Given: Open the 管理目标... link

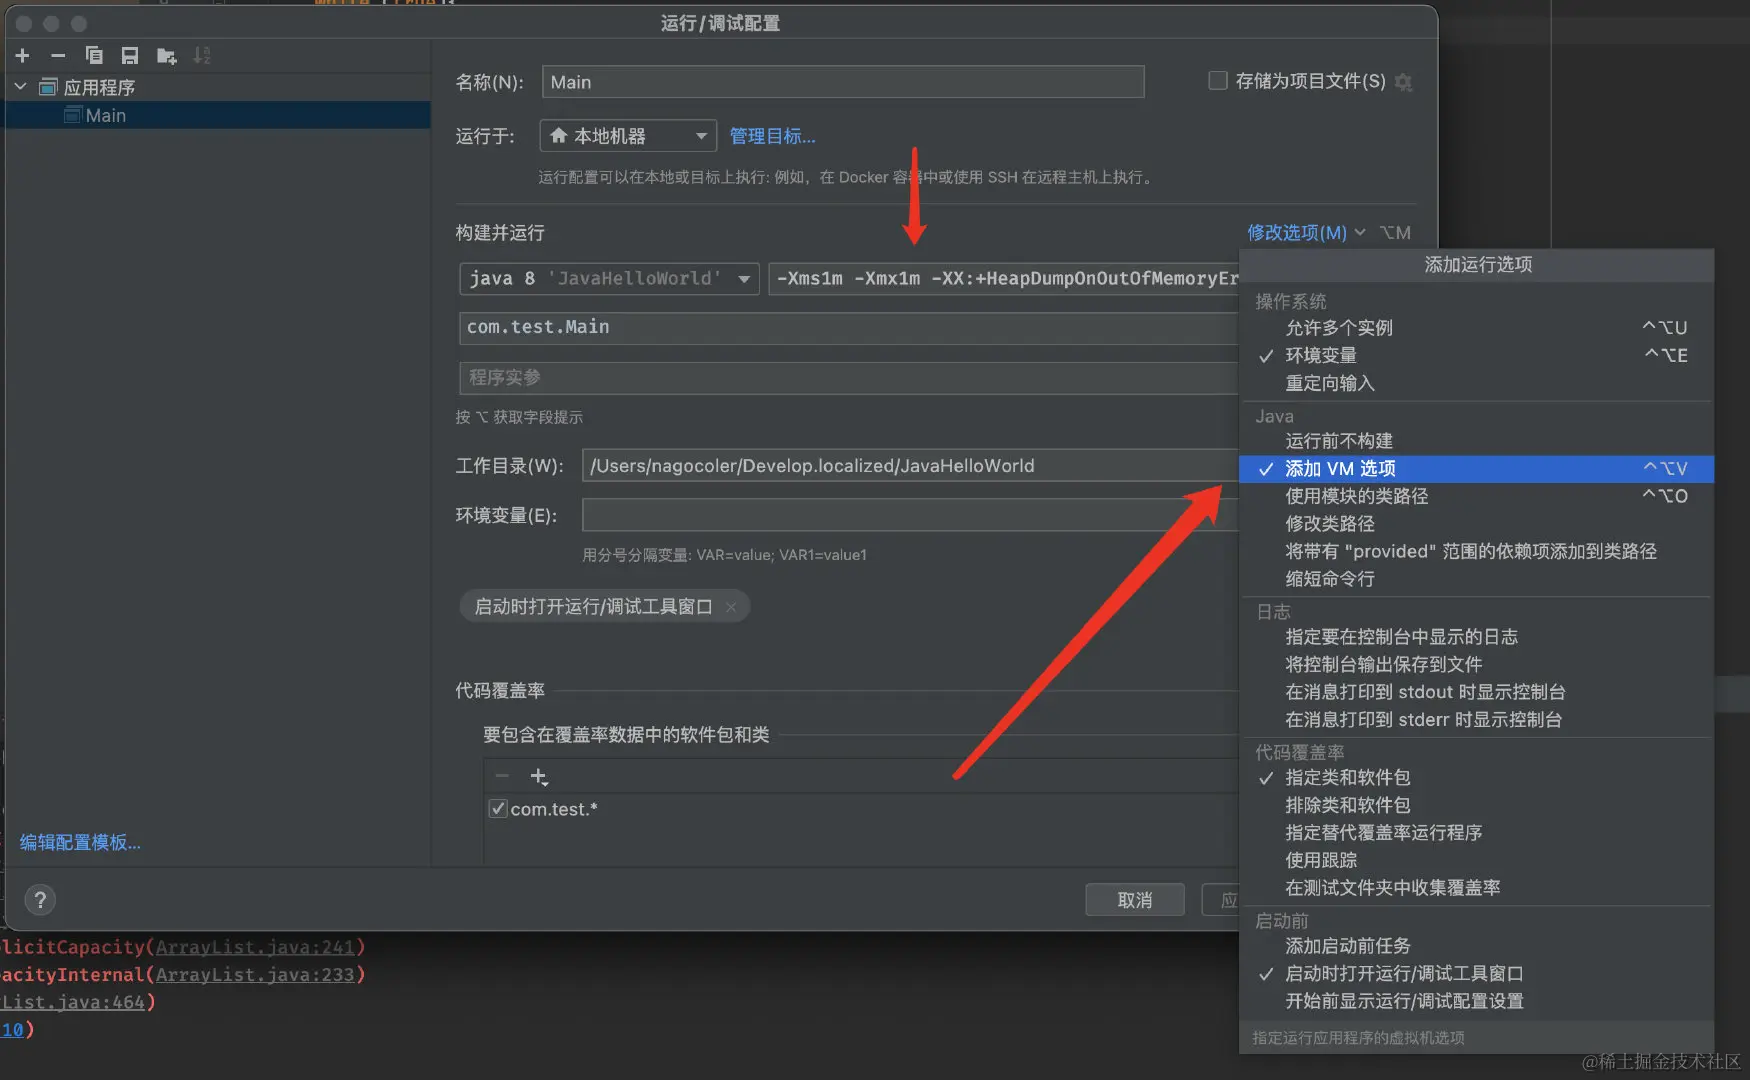Looking at the screenshot, I should click(x=772, y=136).
